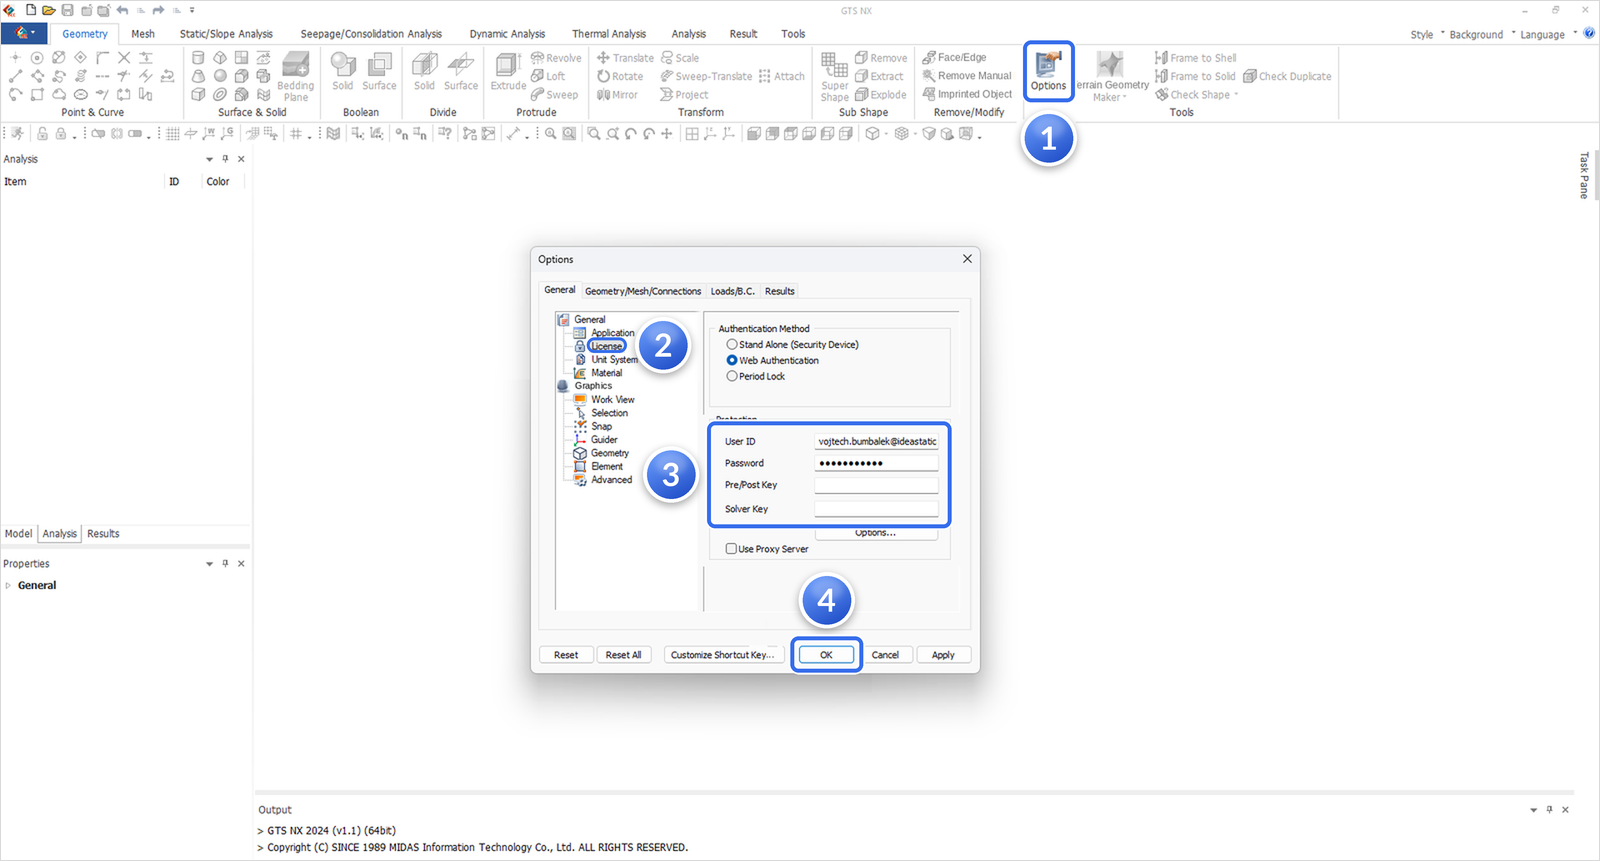This screenshot has height=861, width=1600.
Task: Open the Background dropdown menu
Action: click(x=1482, y=34)
